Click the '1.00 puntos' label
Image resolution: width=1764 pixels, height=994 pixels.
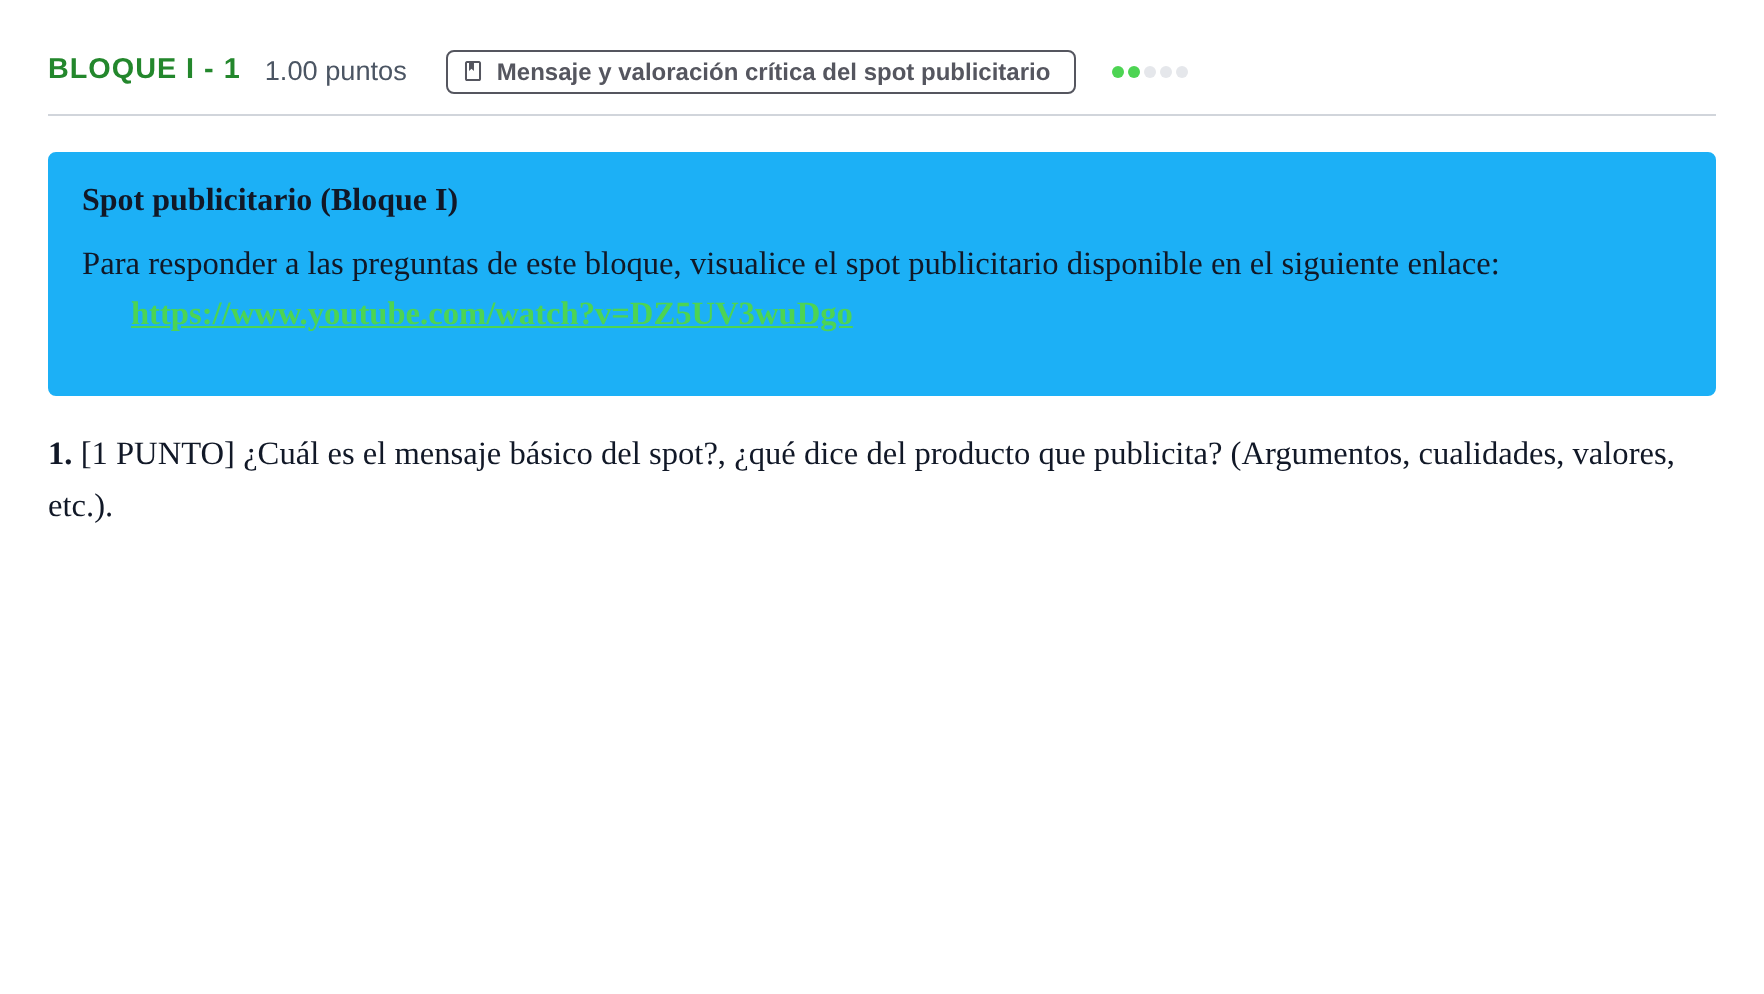tap(335, 71)
